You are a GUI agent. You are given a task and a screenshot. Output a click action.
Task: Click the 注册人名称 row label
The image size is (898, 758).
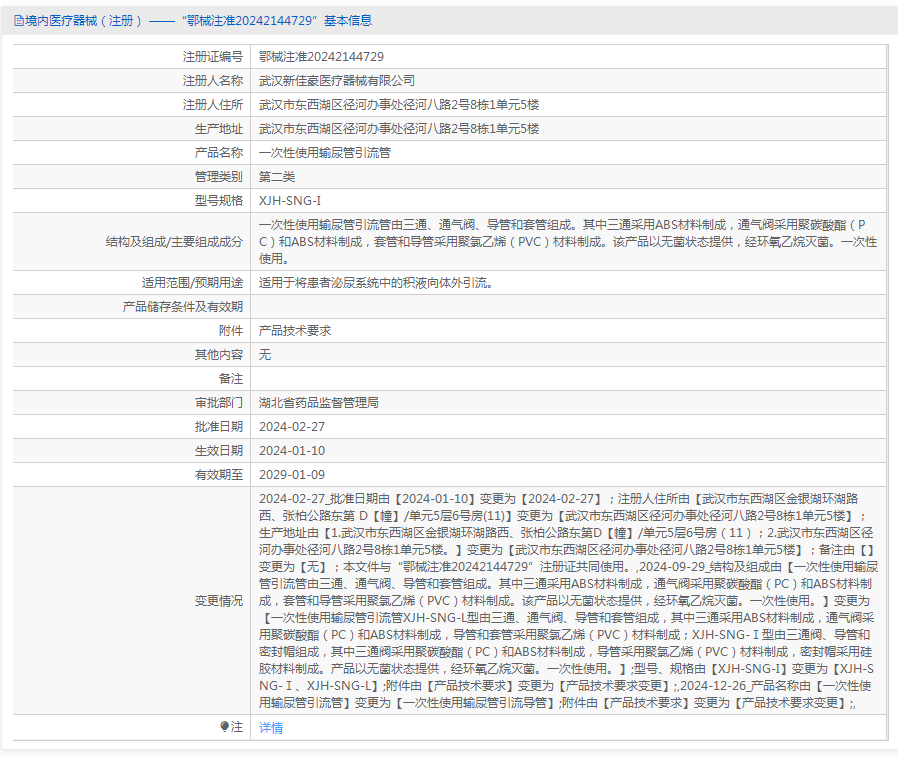(212, 81)
